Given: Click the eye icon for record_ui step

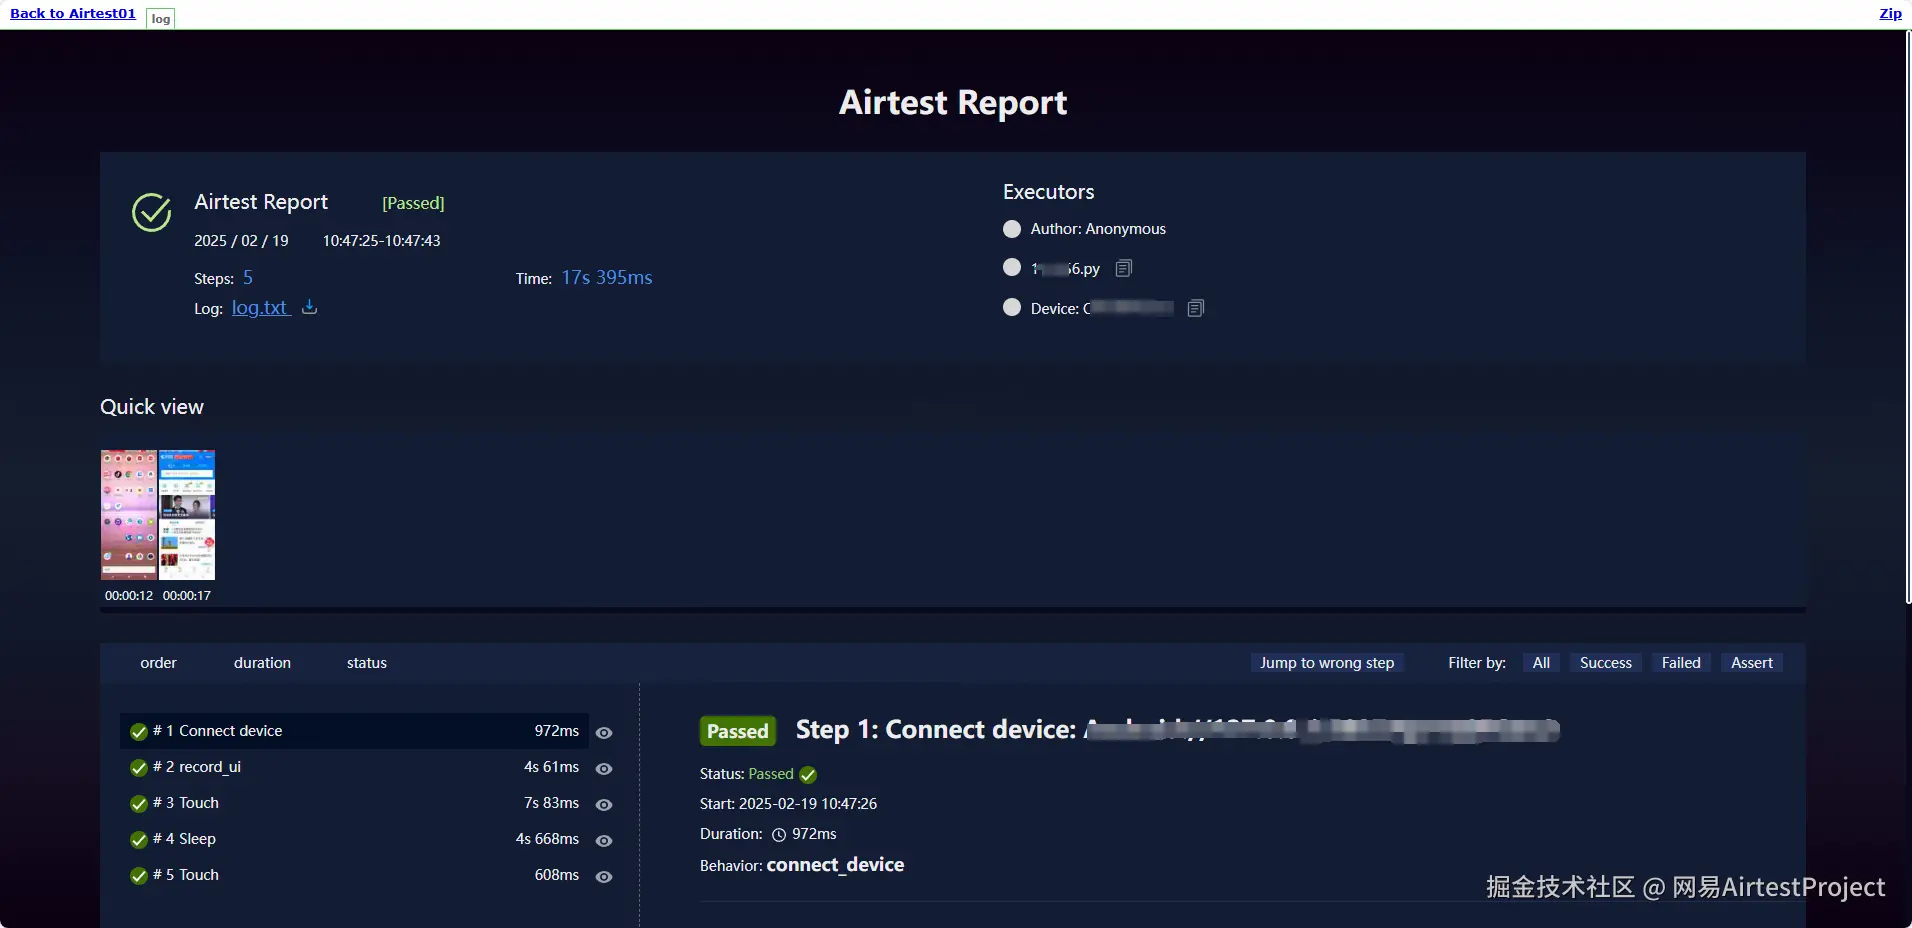Looking at the screenshot, I should coord(604,768).
